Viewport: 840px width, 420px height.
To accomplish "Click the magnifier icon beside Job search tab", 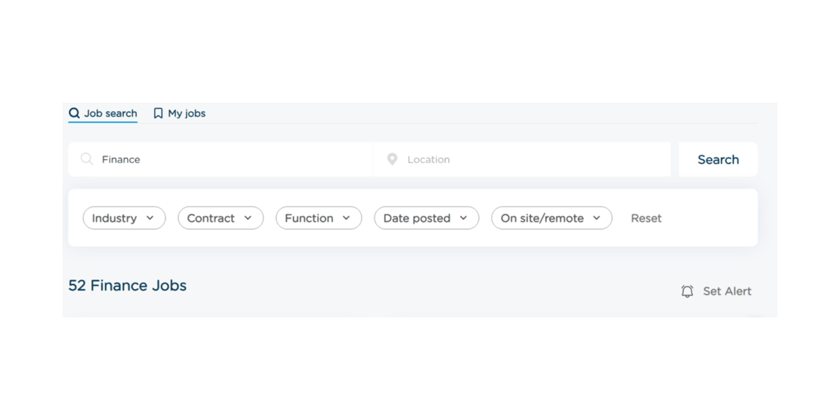I will click(74, 114).
